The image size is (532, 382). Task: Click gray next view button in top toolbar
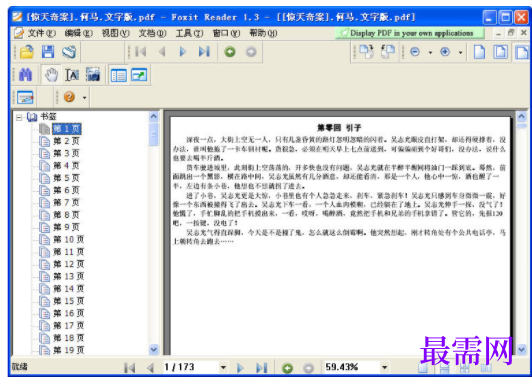[251, 52]
